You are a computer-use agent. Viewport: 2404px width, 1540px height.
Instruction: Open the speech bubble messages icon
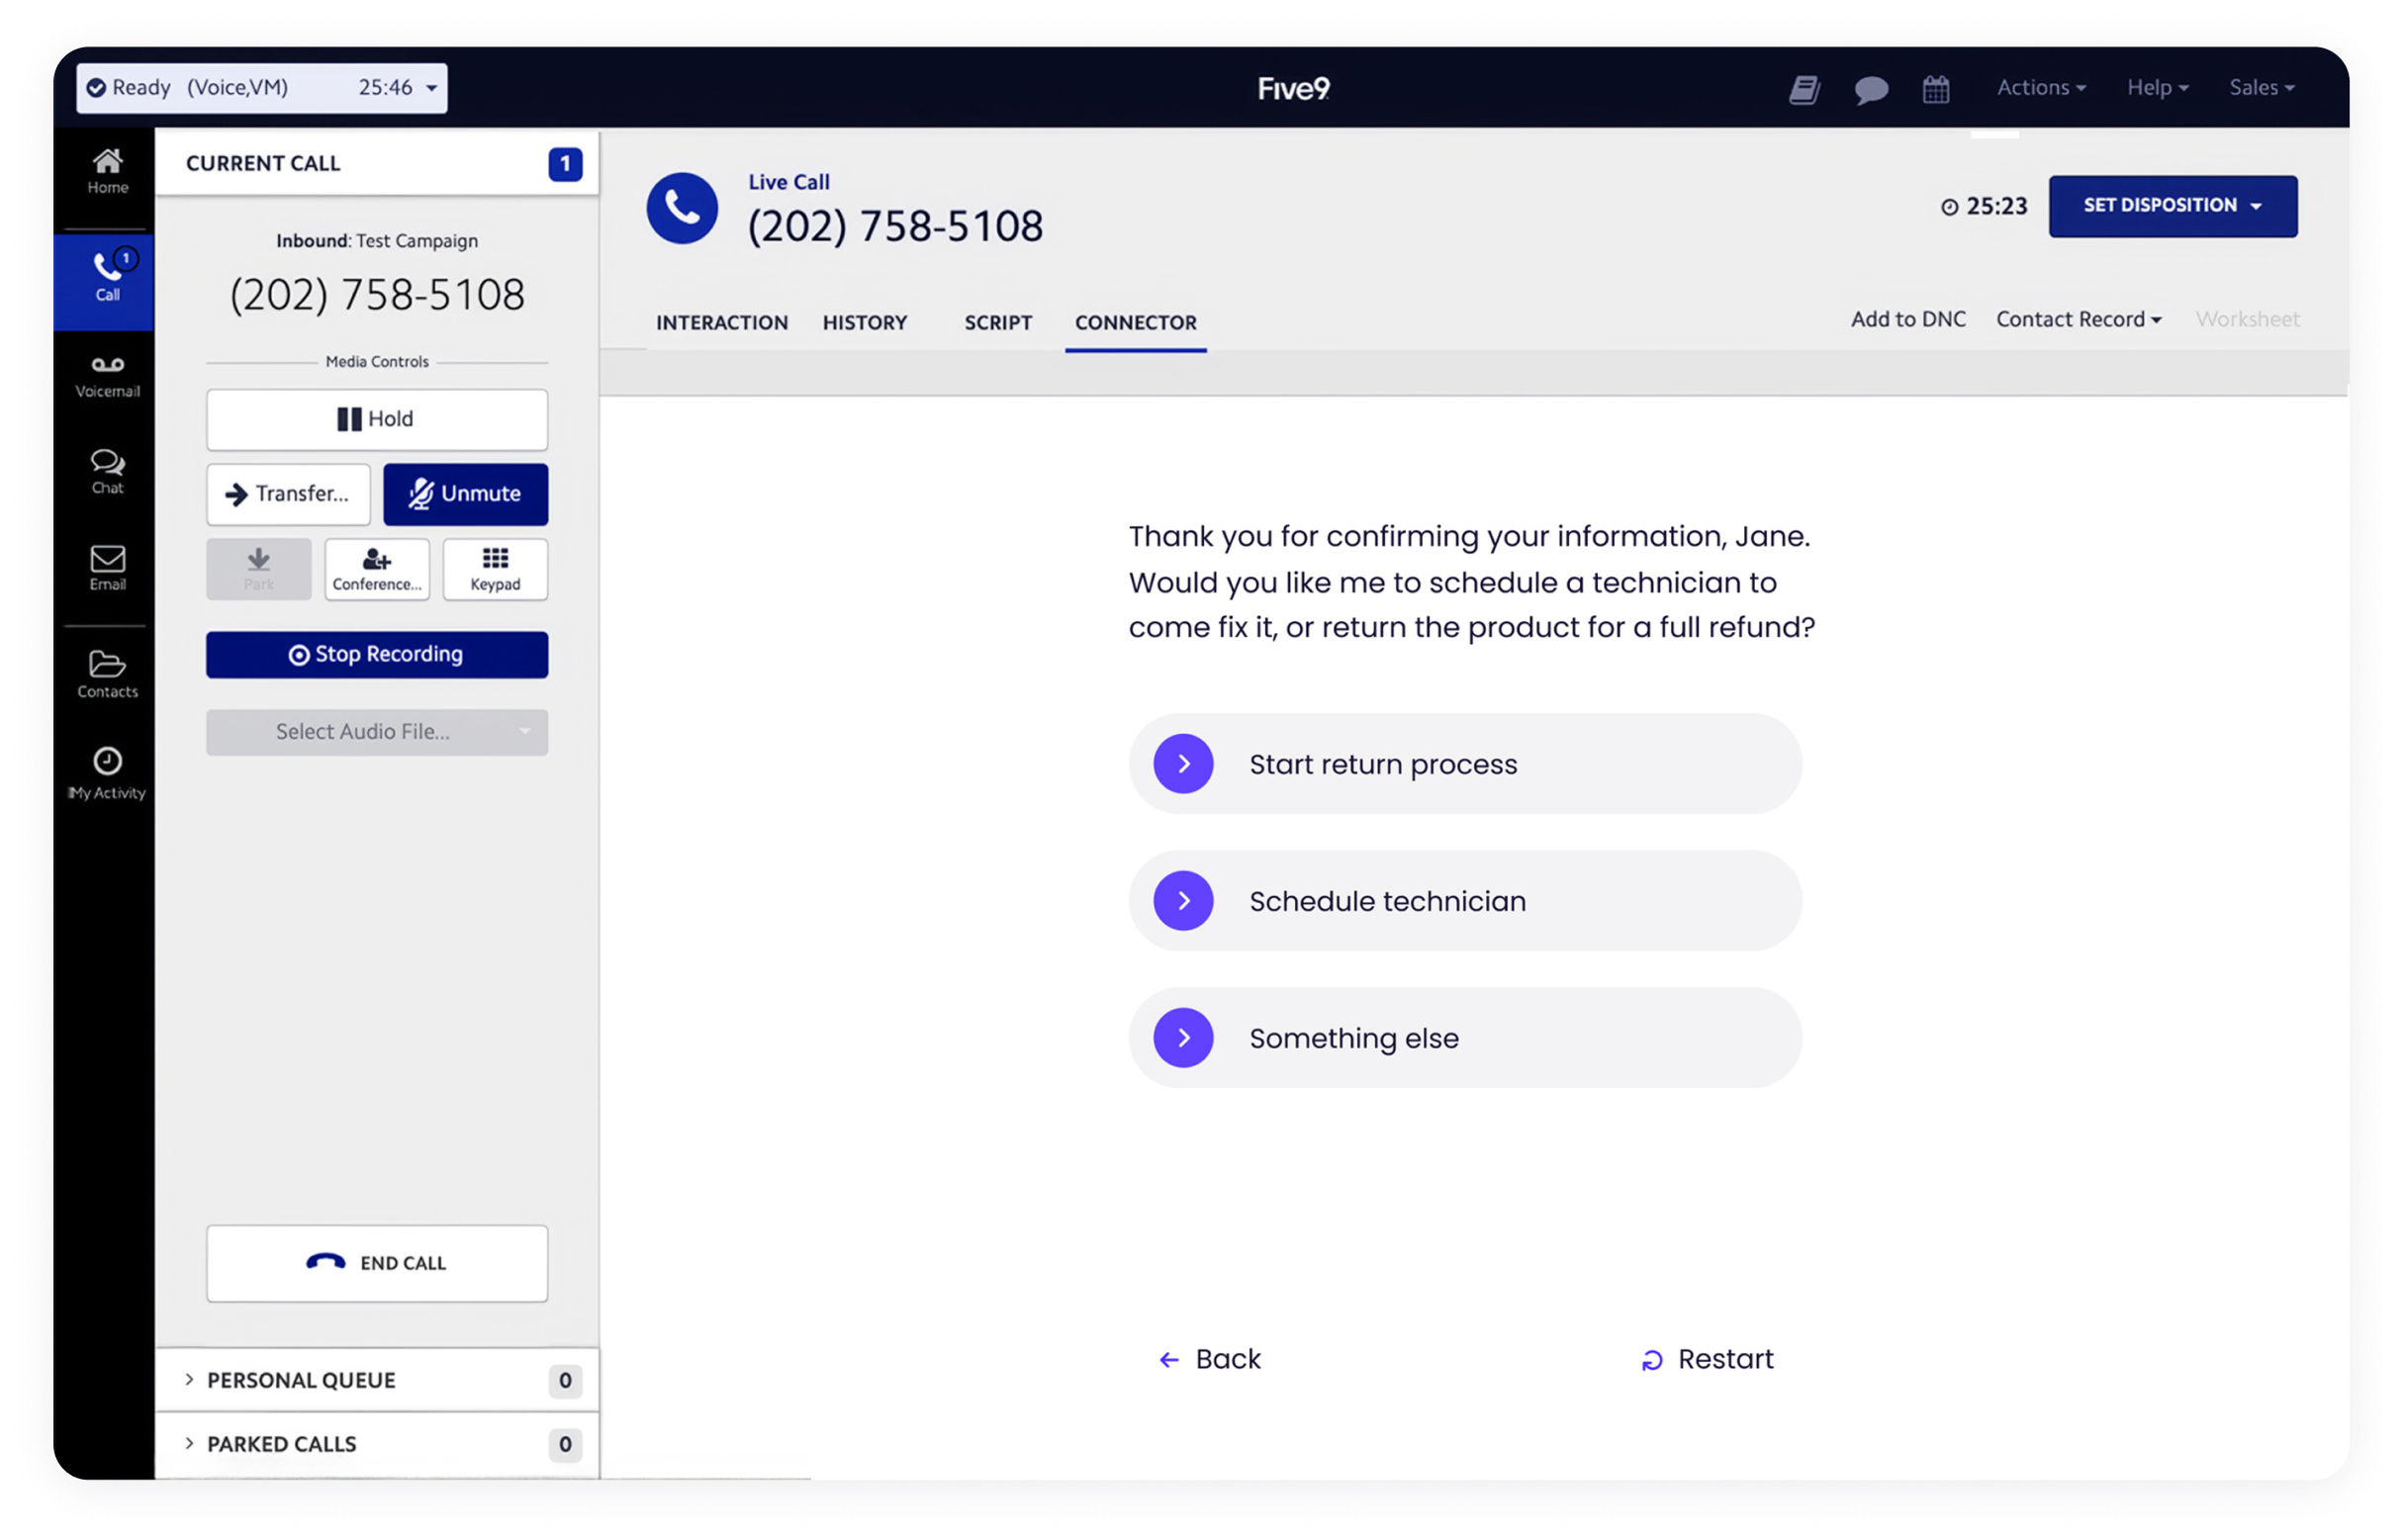(1870, 89)
